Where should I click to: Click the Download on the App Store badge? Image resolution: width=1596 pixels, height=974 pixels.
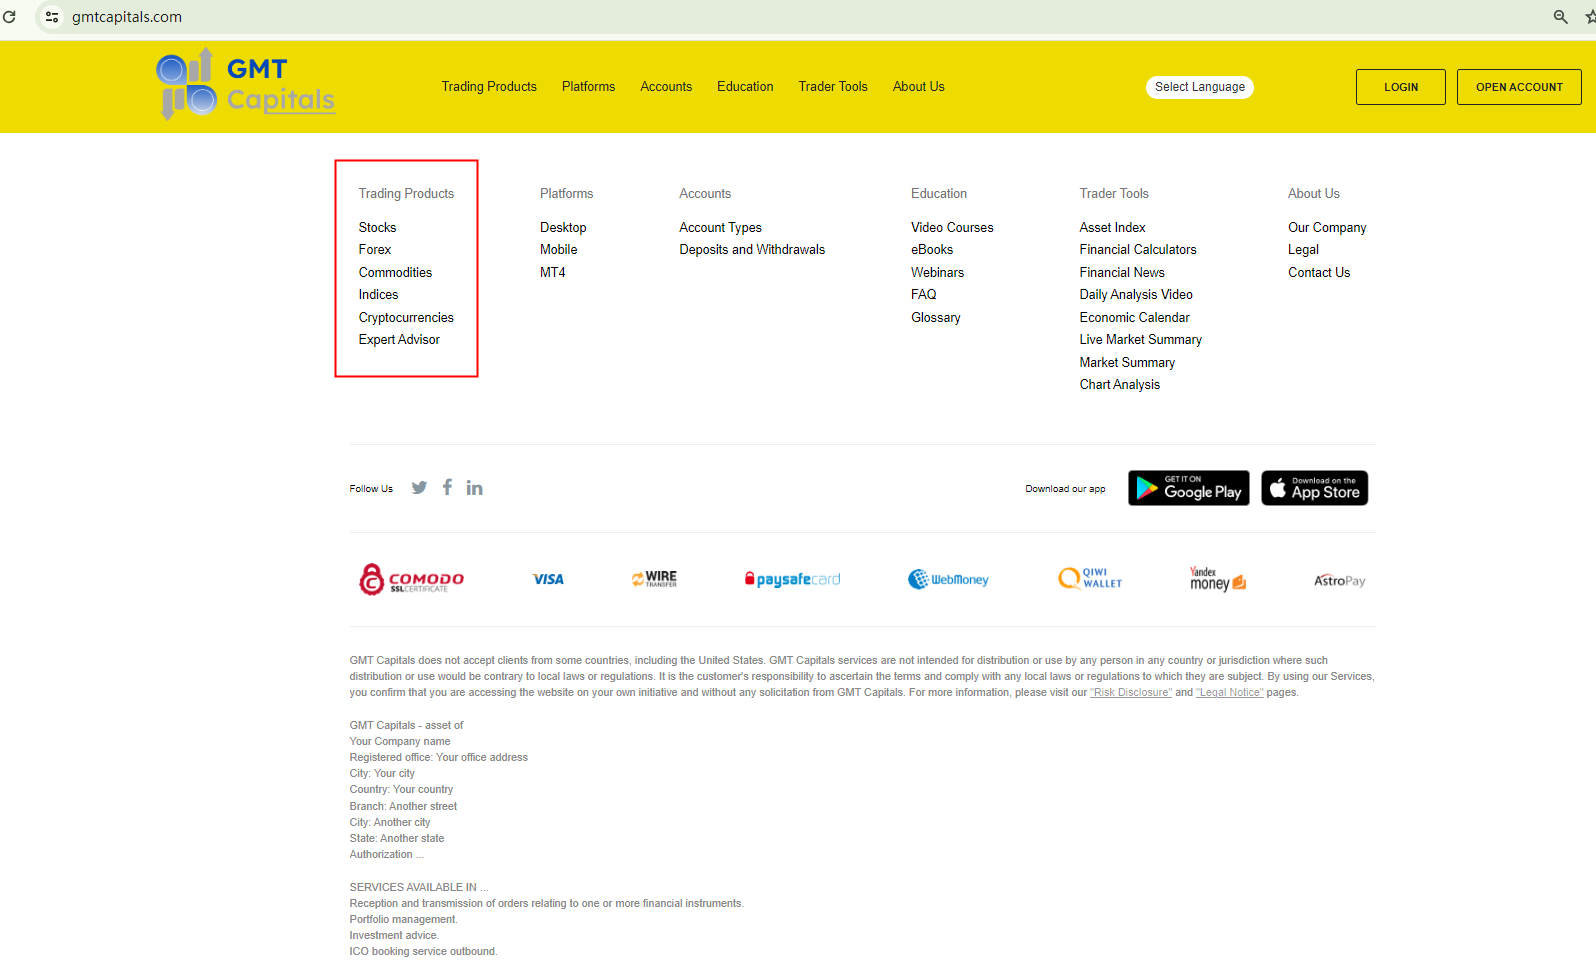(x=1315, y=488)
